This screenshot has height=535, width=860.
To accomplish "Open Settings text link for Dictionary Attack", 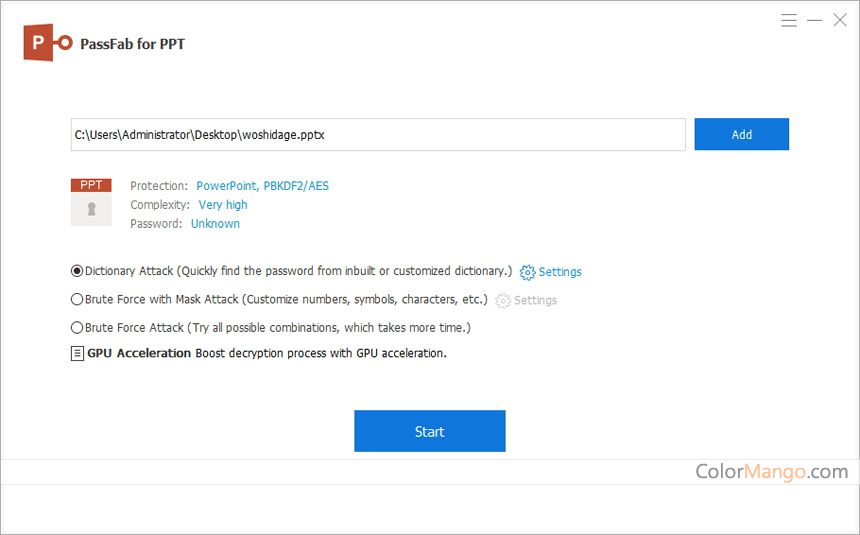I will 560,272.
